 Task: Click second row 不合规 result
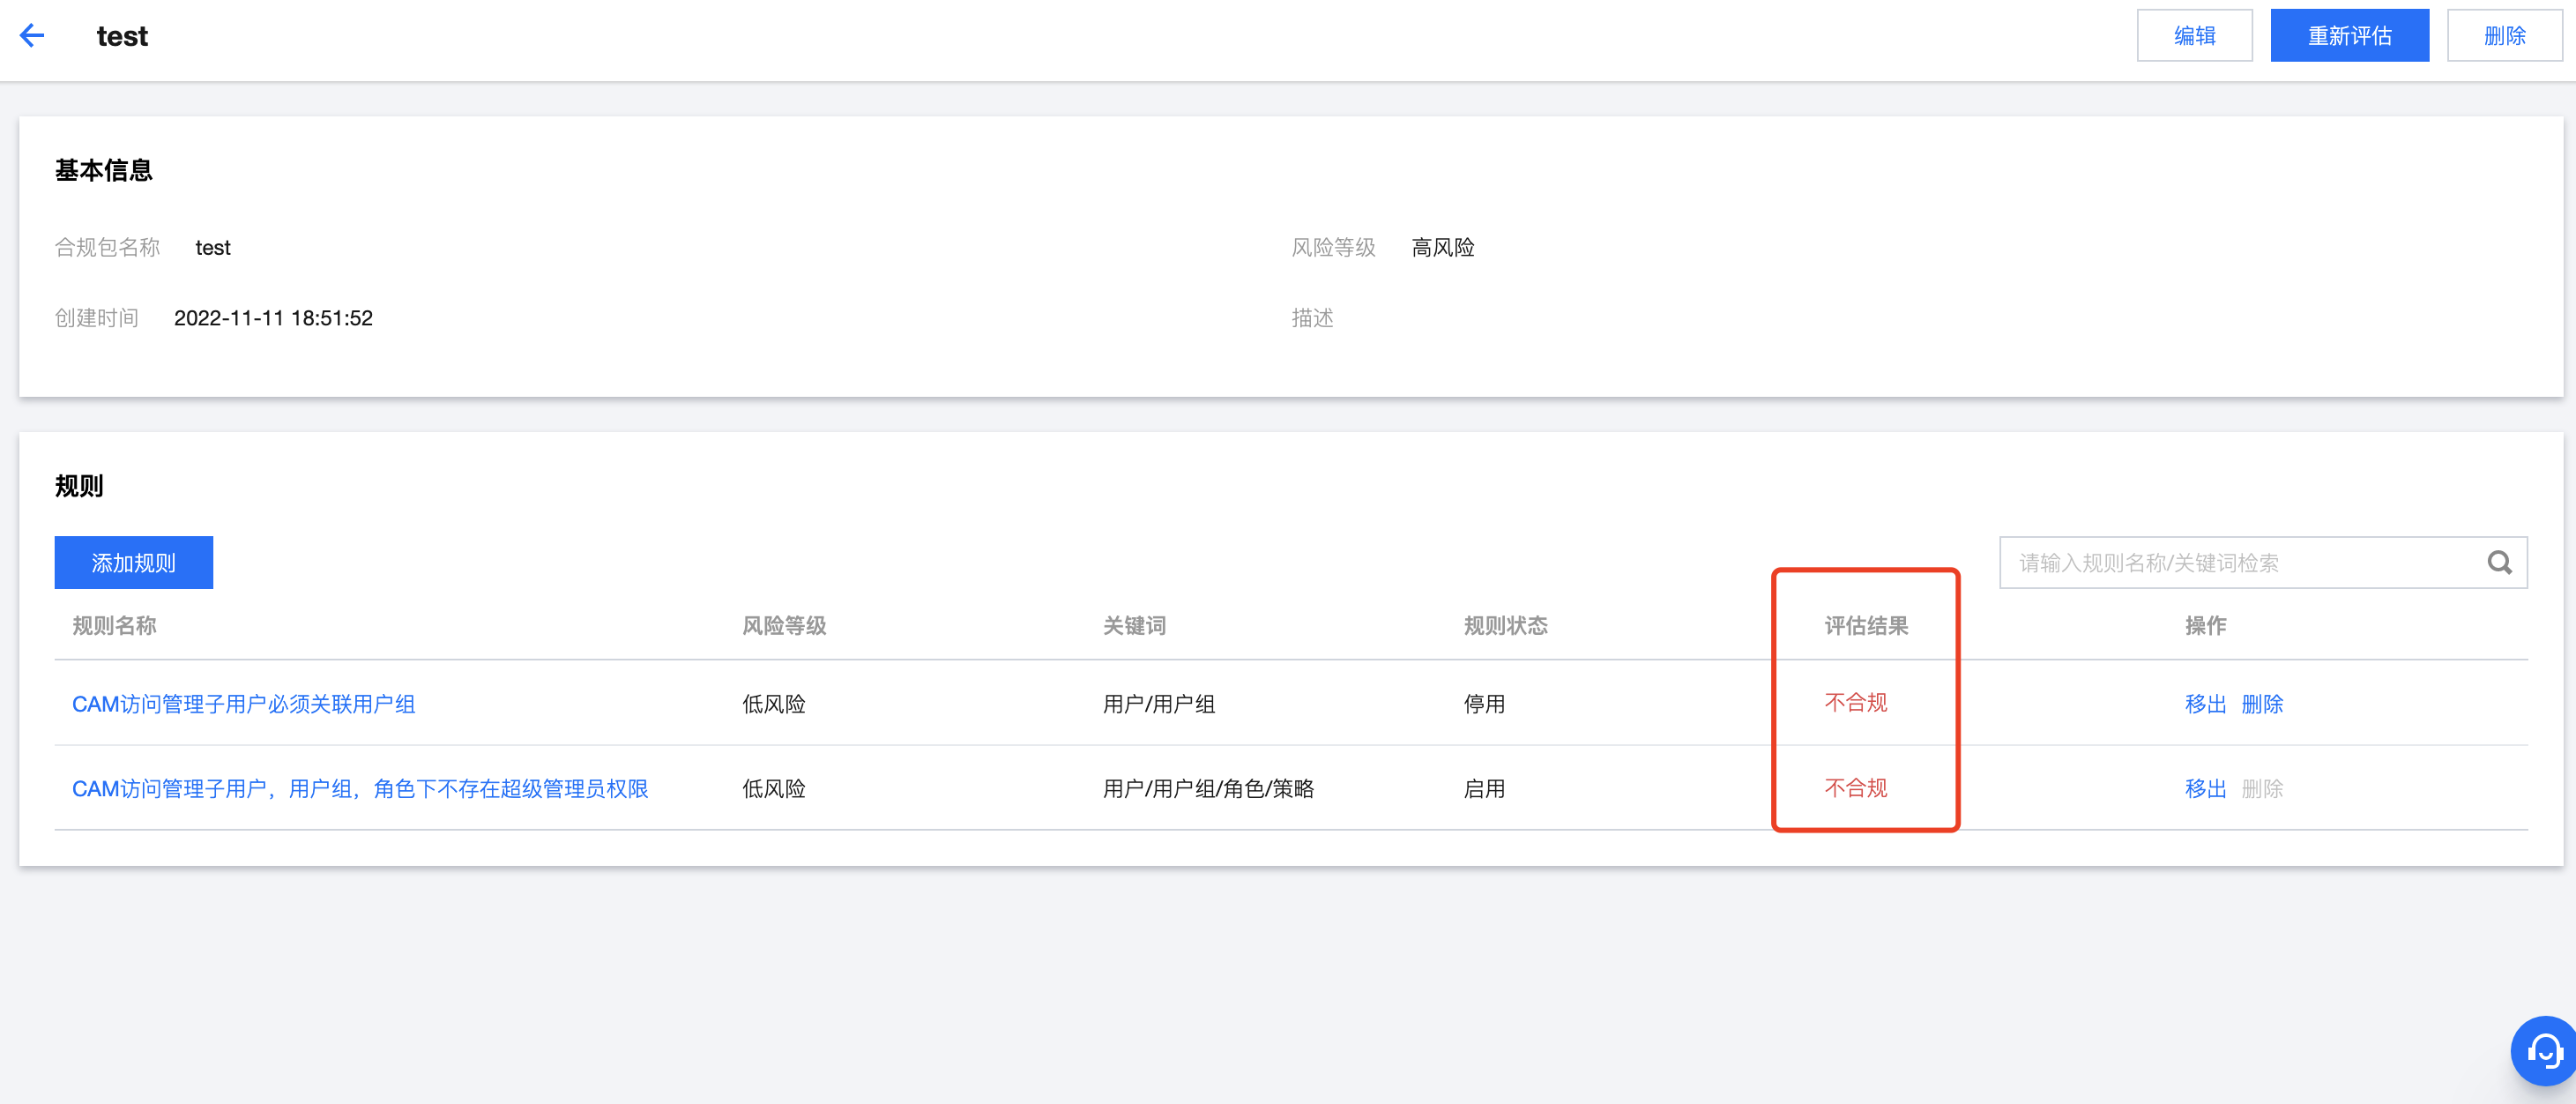point(1855,788)
